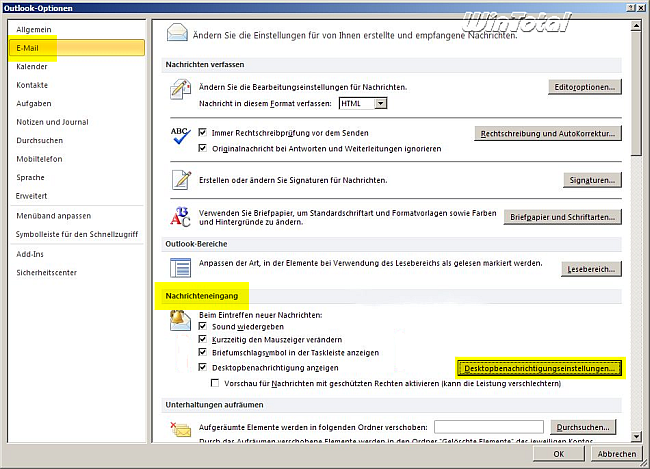Screen dimensions: 650x469
Task: Click the help question mark in the title bar
Action: pos(631,7)
